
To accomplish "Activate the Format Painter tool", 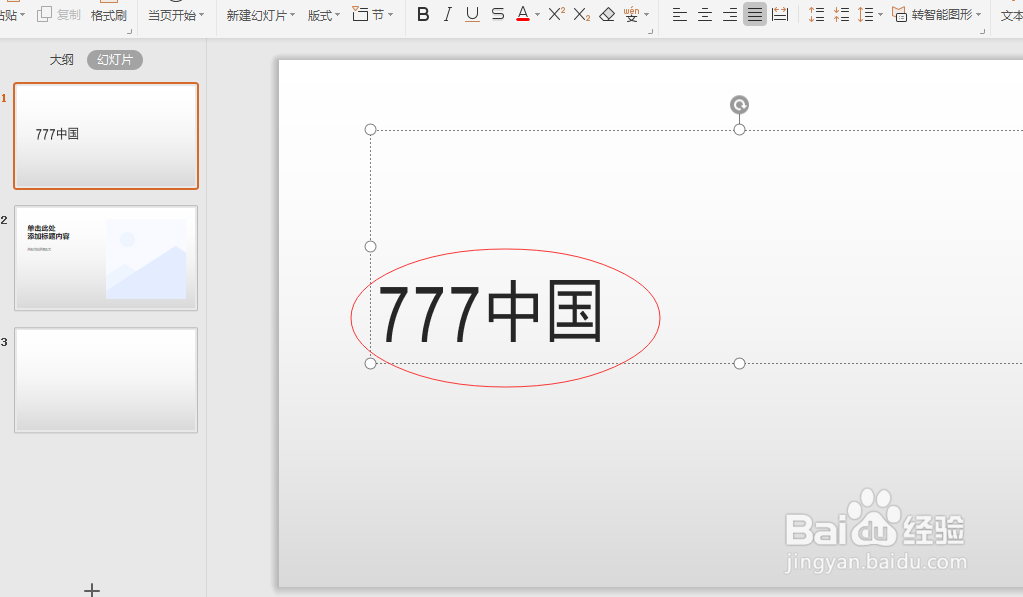I will [107, 15].
